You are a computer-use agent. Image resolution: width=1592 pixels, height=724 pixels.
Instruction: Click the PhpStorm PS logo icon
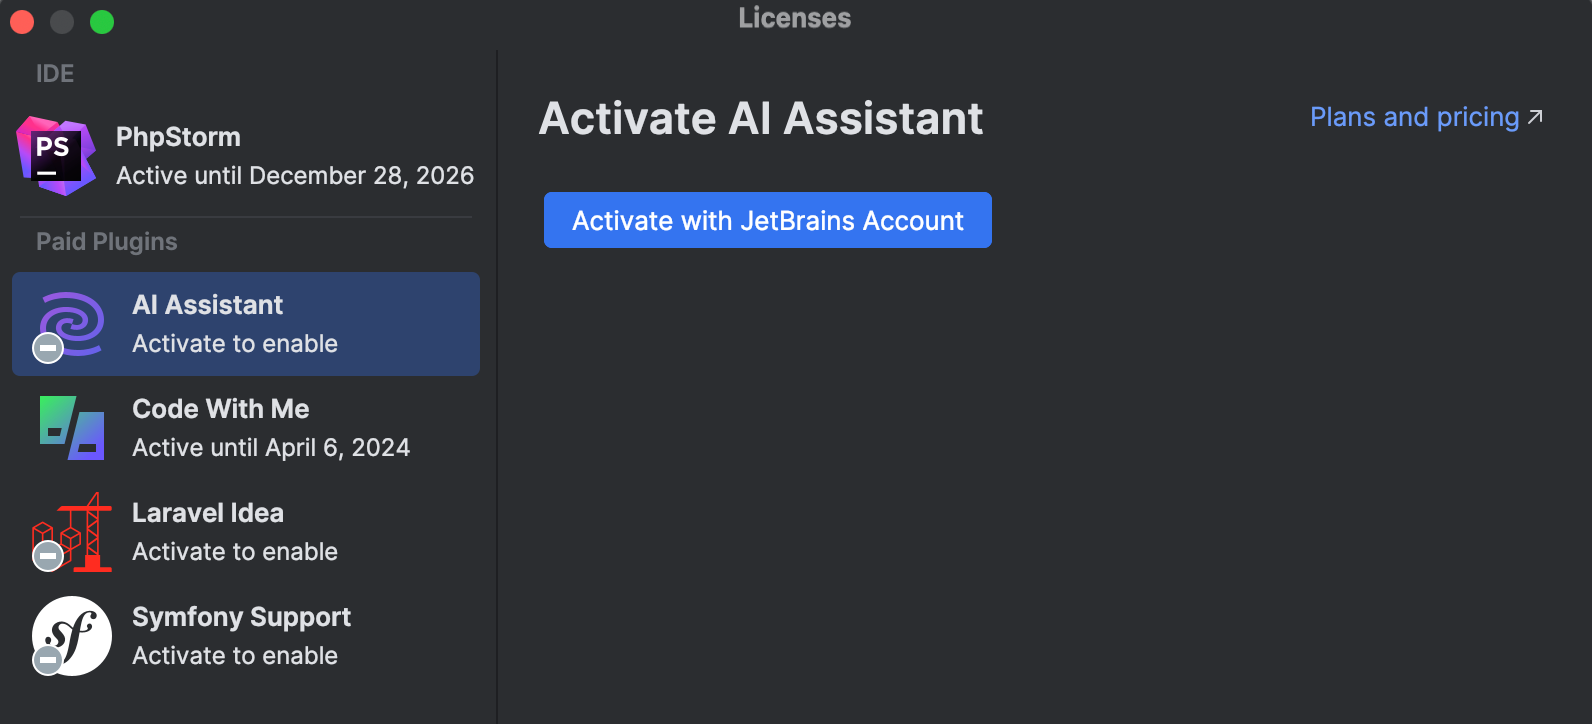(x=56, y=156)
